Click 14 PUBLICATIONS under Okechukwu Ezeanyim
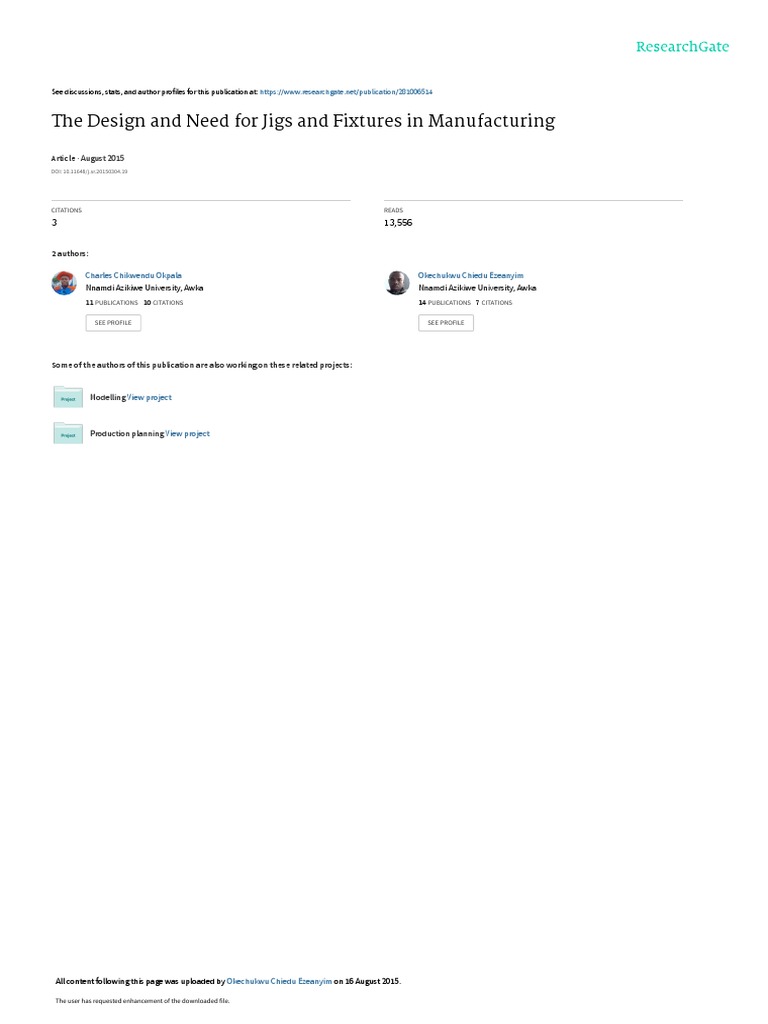768x1024 pixels. coord(445,303)
